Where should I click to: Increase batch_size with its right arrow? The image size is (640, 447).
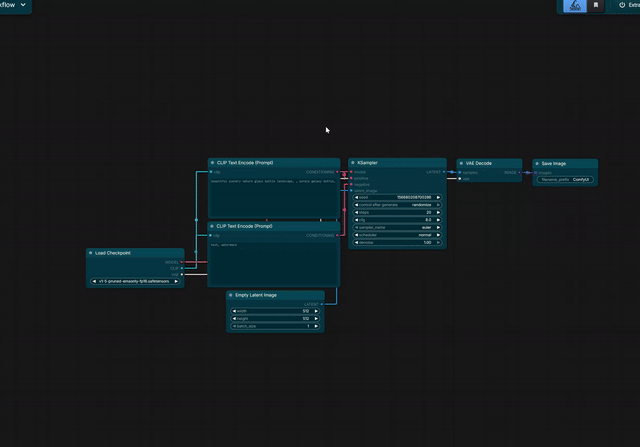pos(316,327)
